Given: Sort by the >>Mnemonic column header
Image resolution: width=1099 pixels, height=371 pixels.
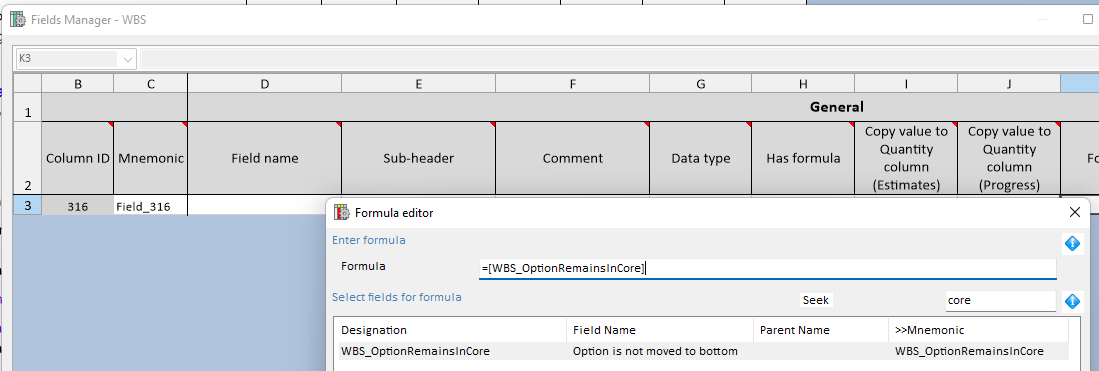Looking at the screenshot, I should pos(978,330).
